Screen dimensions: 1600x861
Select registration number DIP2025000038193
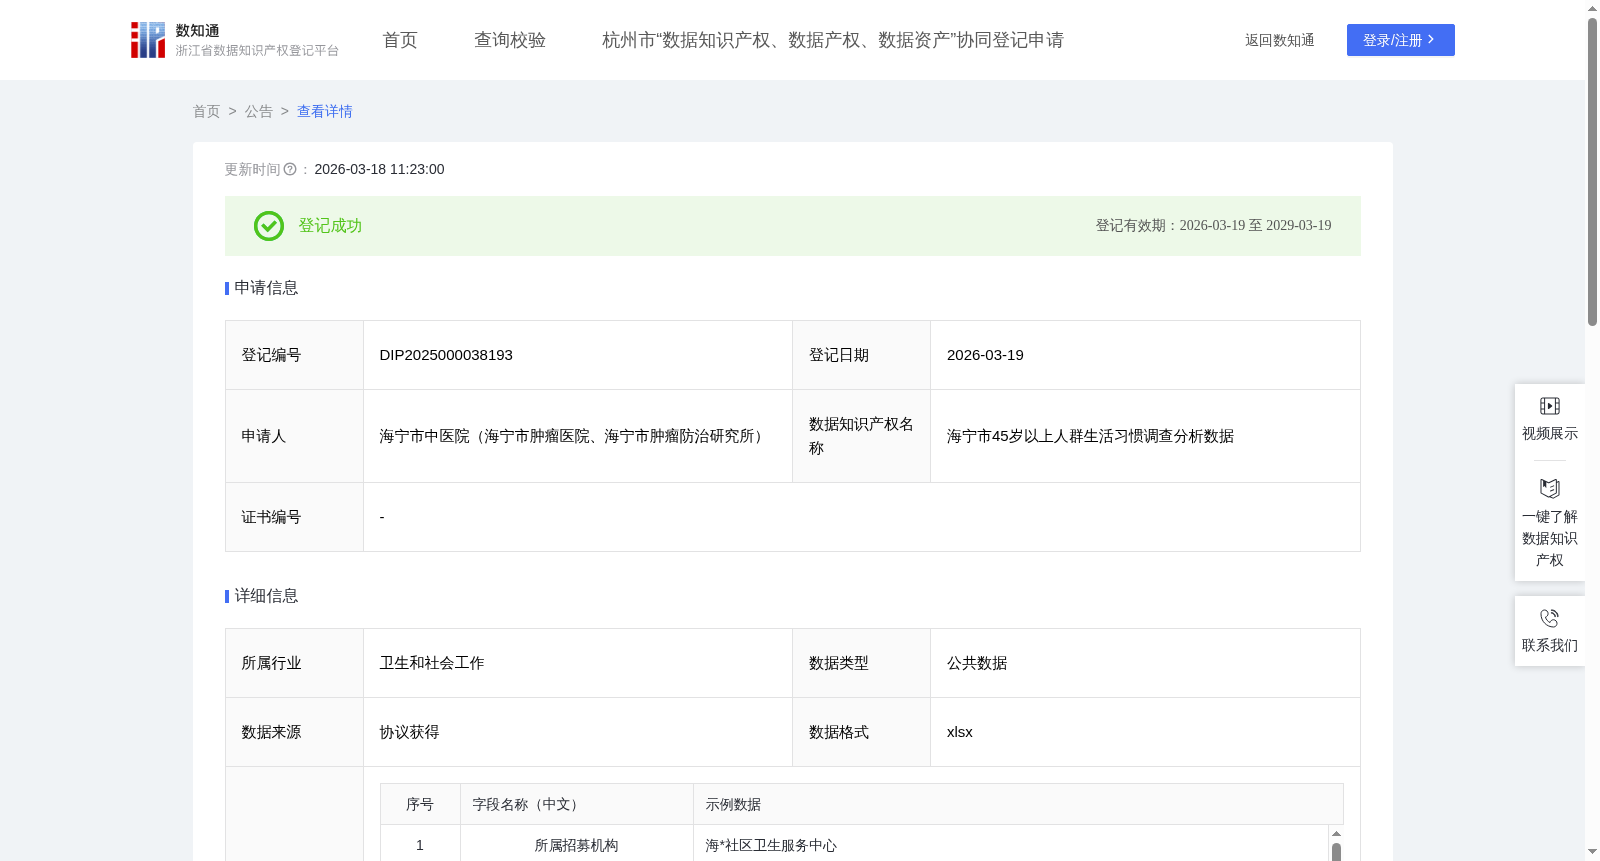point(446,355)
